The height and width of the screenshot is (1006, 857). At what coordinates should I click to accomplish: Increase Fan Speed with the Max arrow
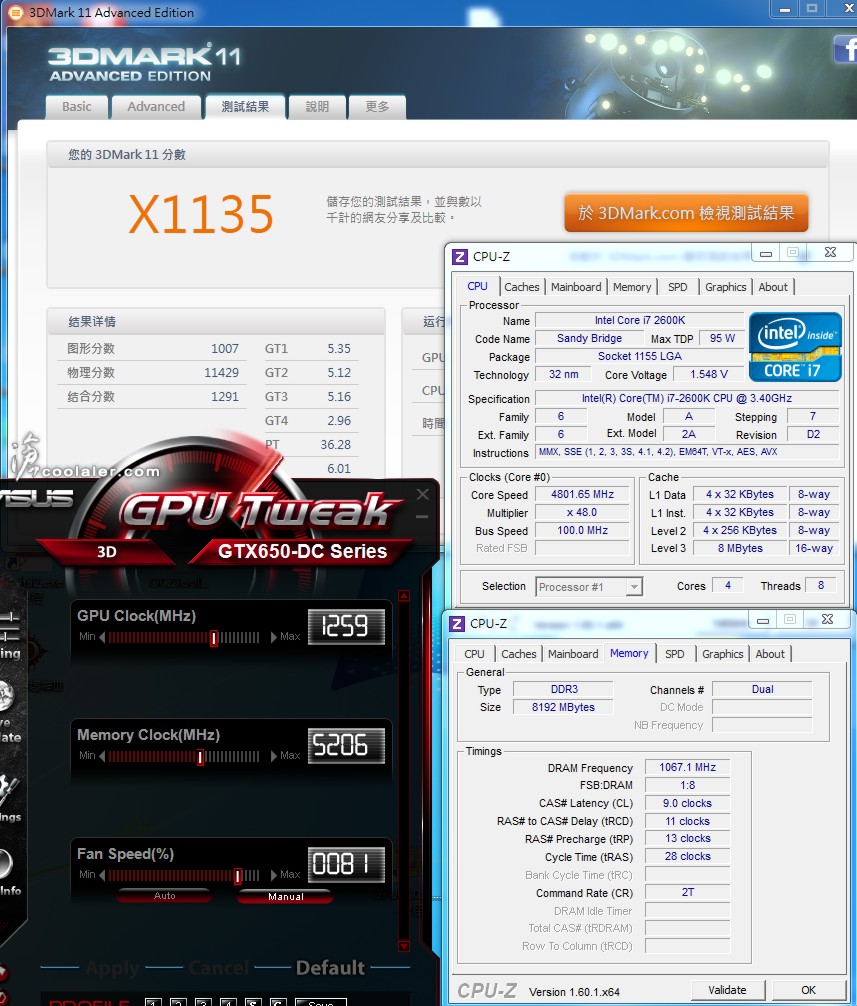(274, 875)
